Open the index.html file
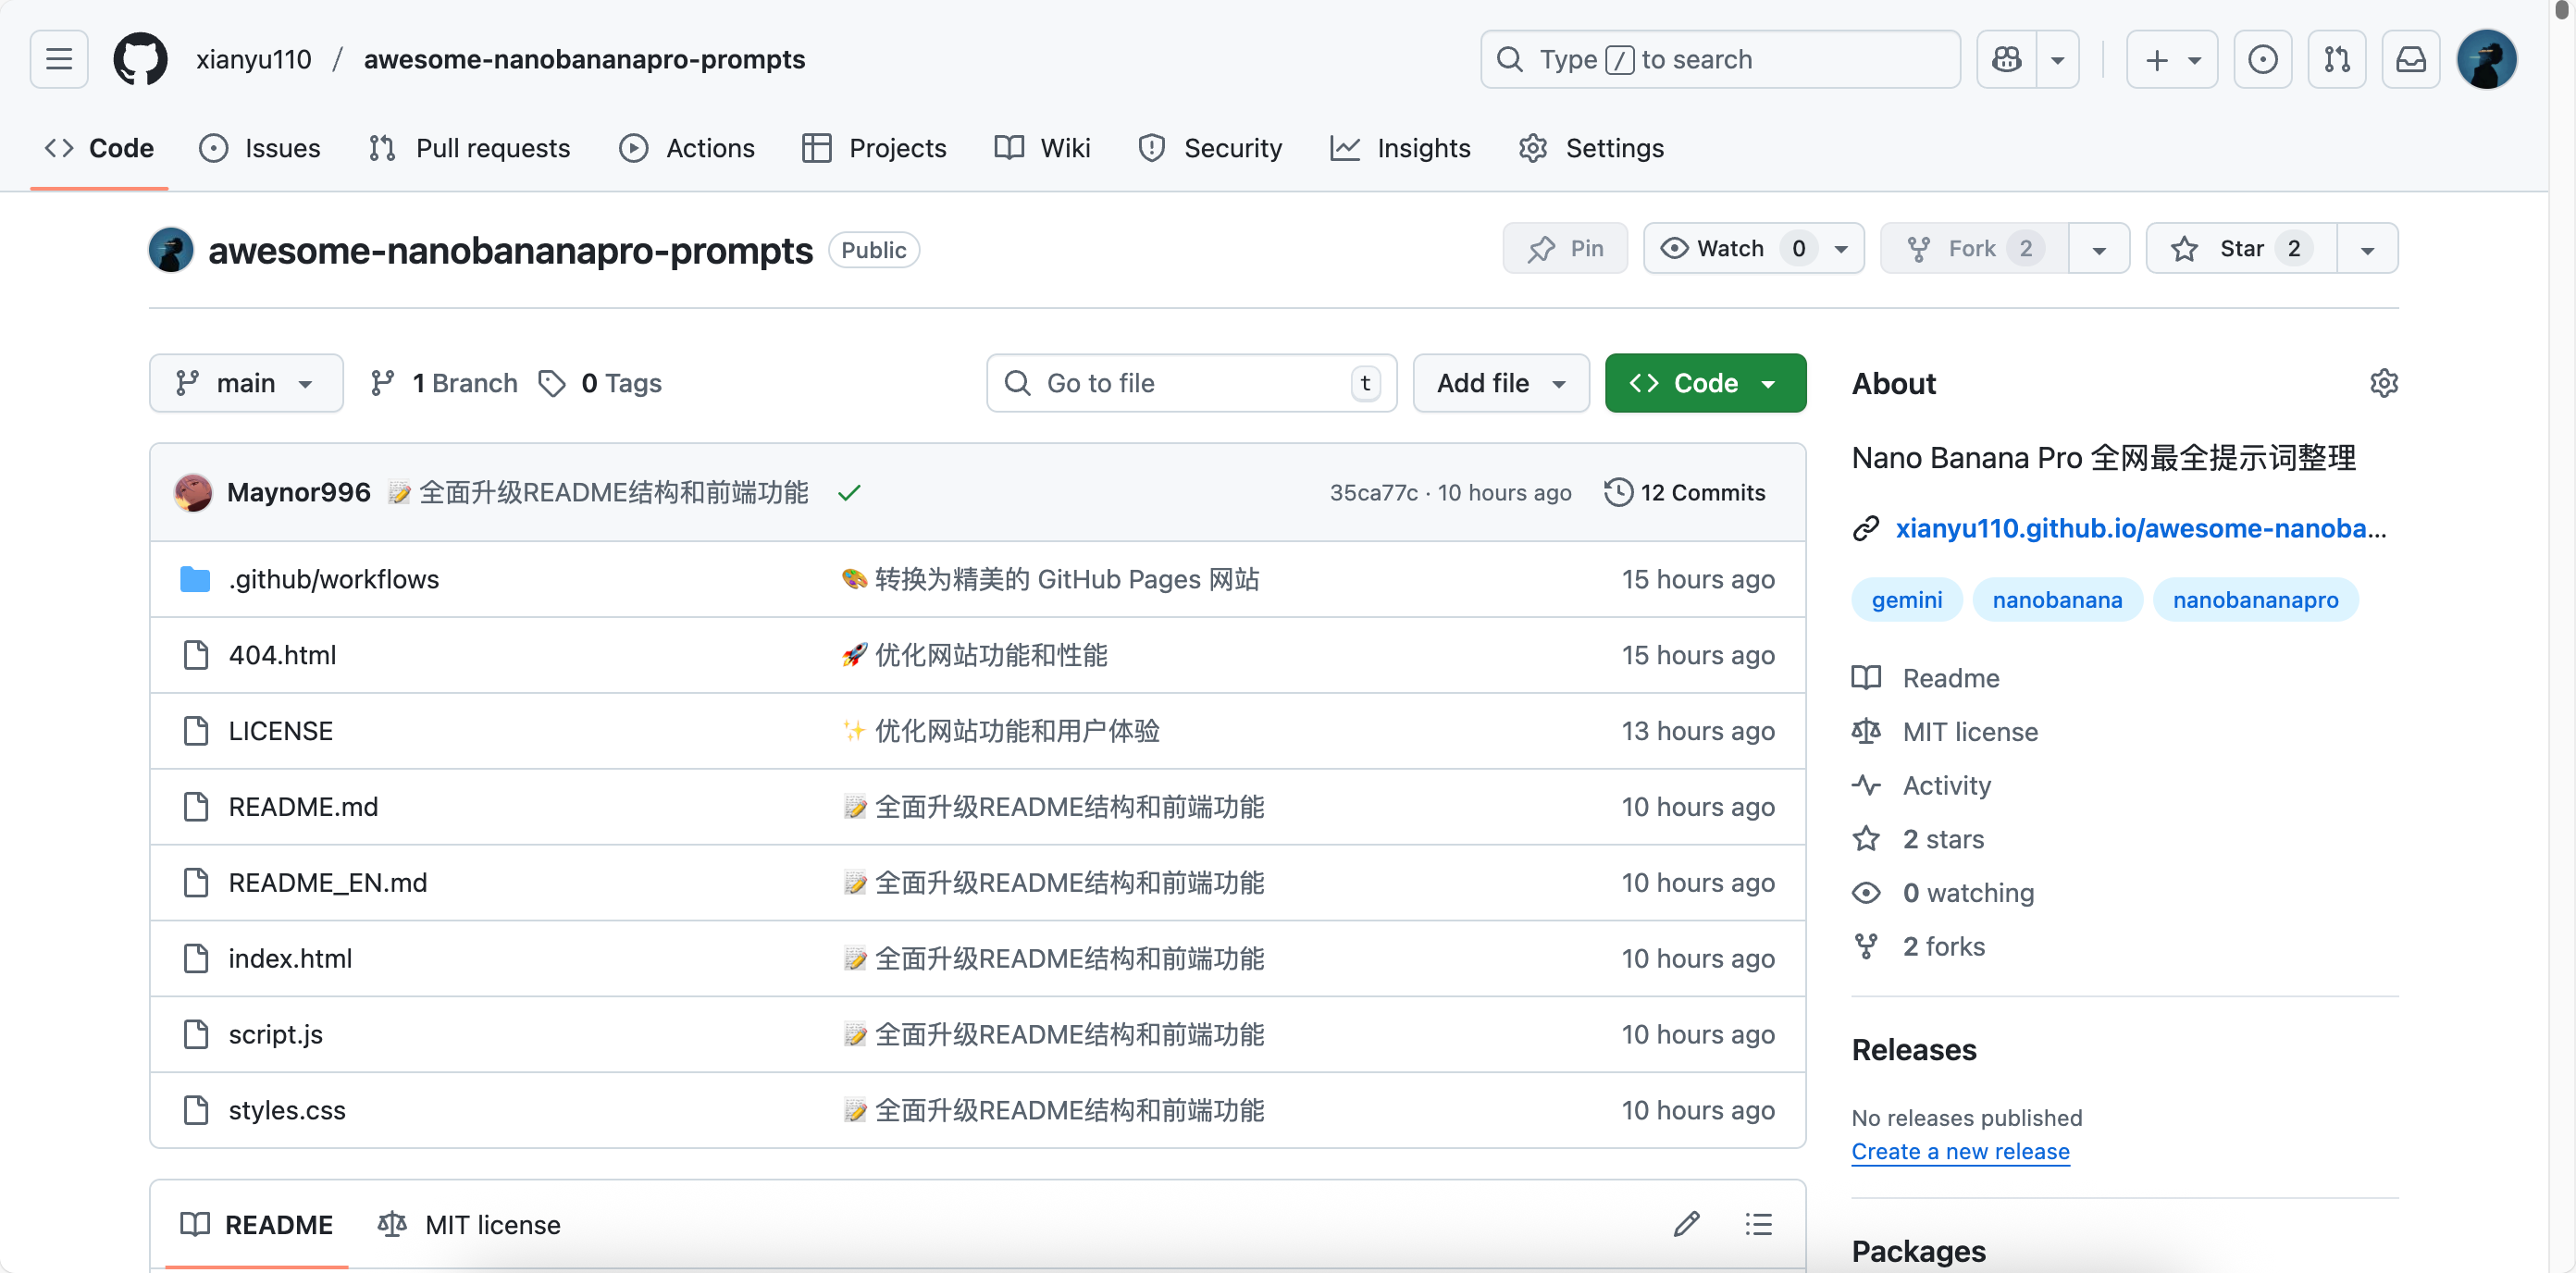 pos(290,958)
